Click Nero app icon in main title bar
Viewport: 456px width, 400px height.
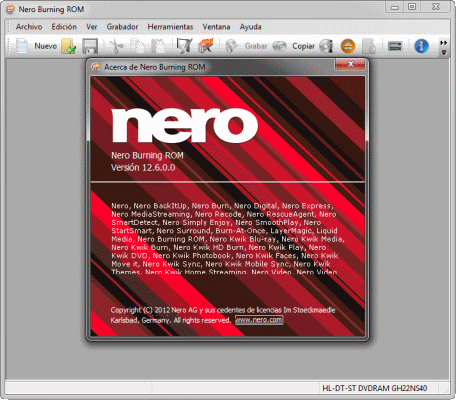[x=10, y=9]
